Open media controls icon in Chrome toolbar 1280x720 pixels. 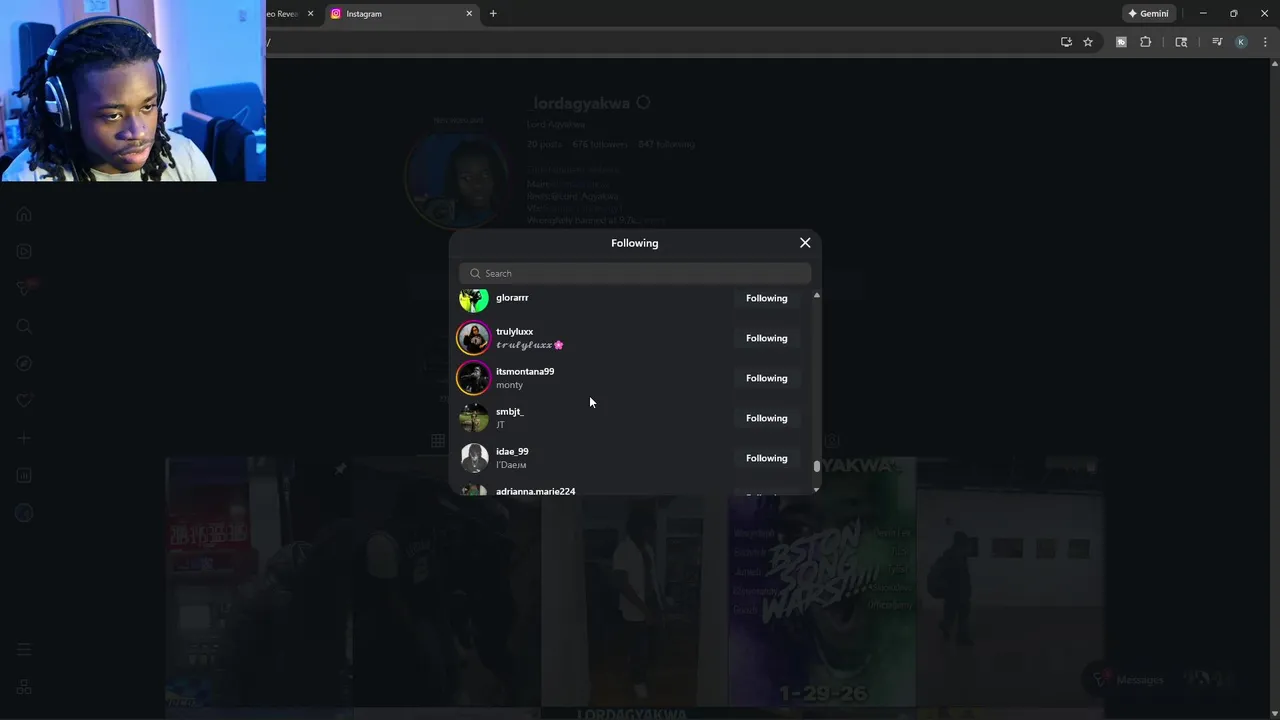1217,42
